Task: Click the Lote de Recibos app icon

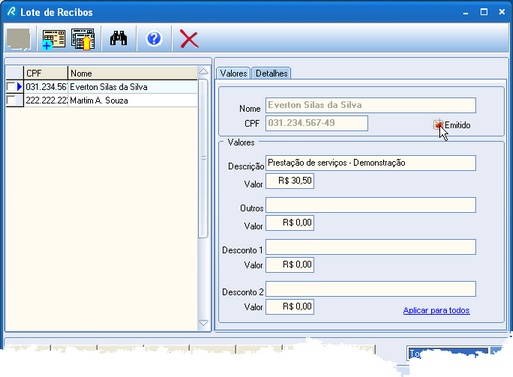Action: tap(11, 12)
